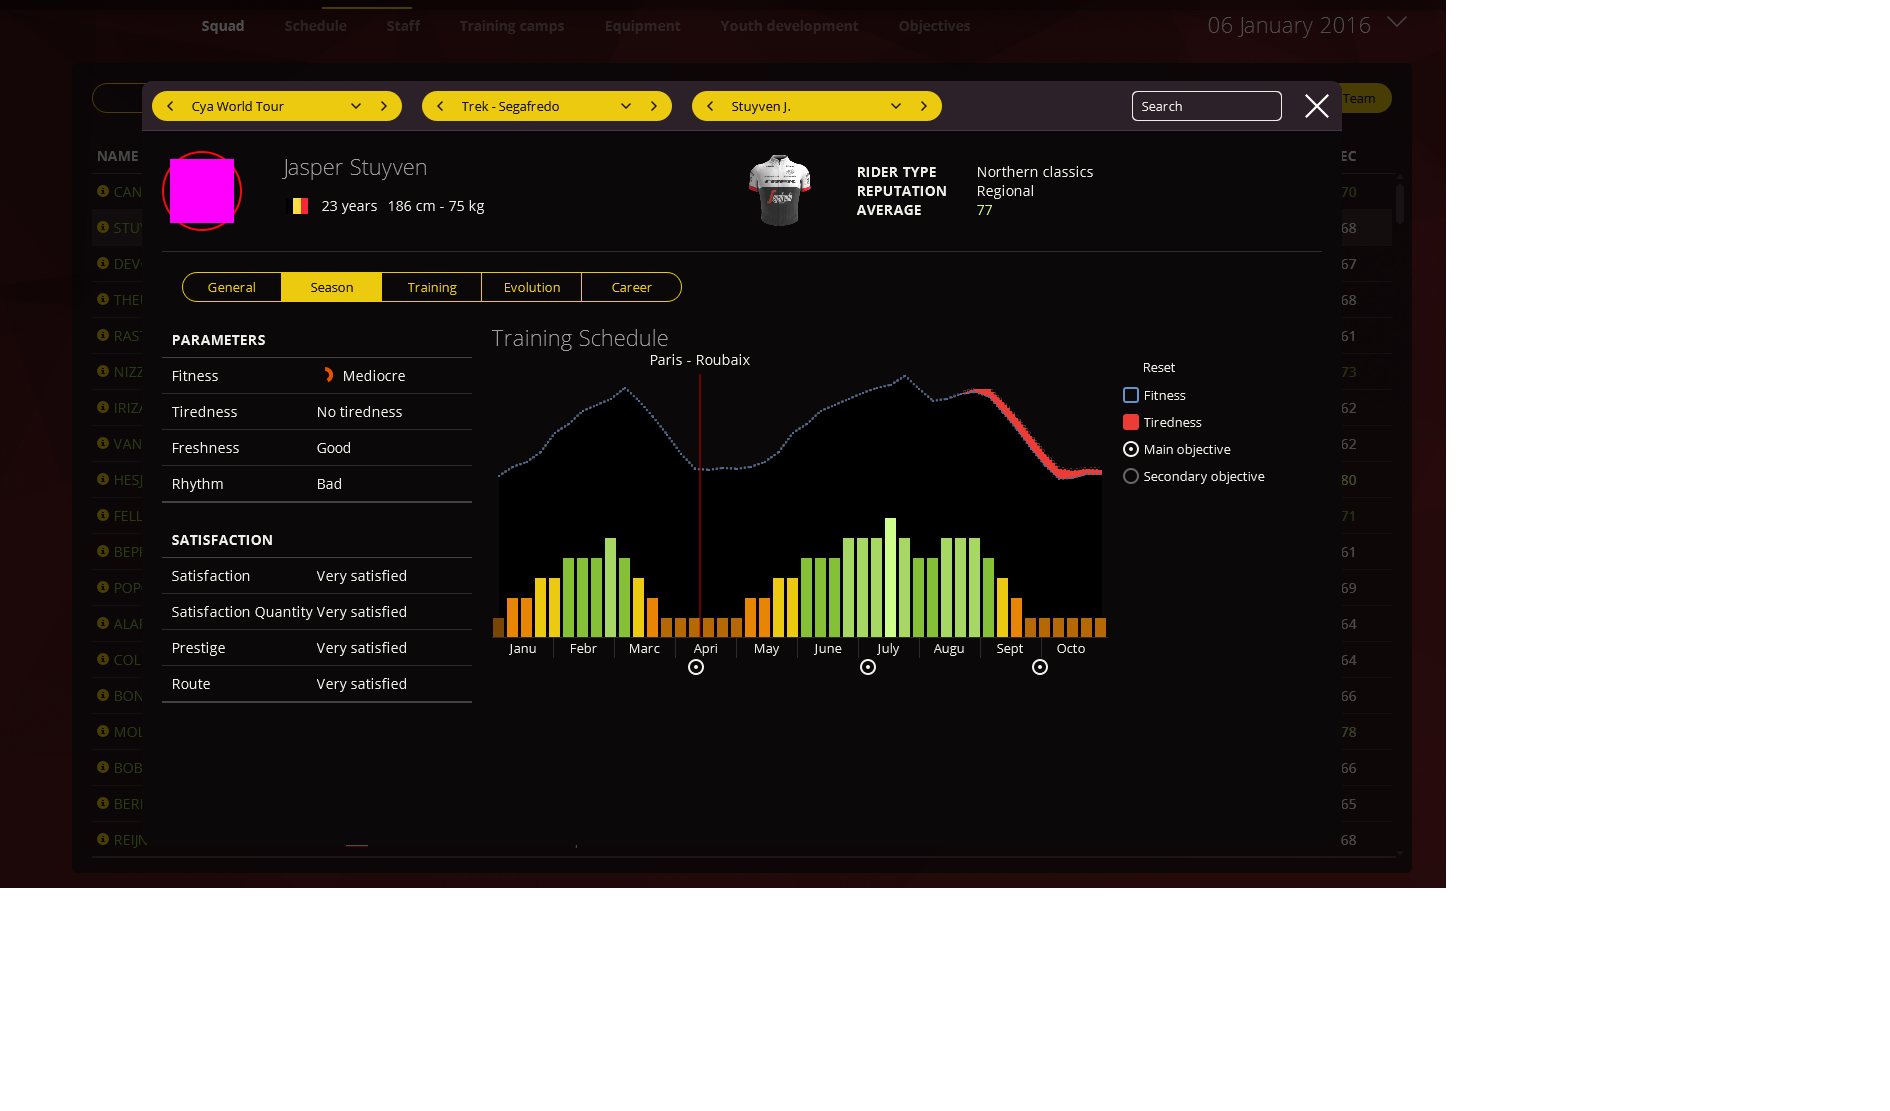Toggle the Fitness curve checkbox
Screen dimensions: 1890x1111
[x=1131, y=396]
